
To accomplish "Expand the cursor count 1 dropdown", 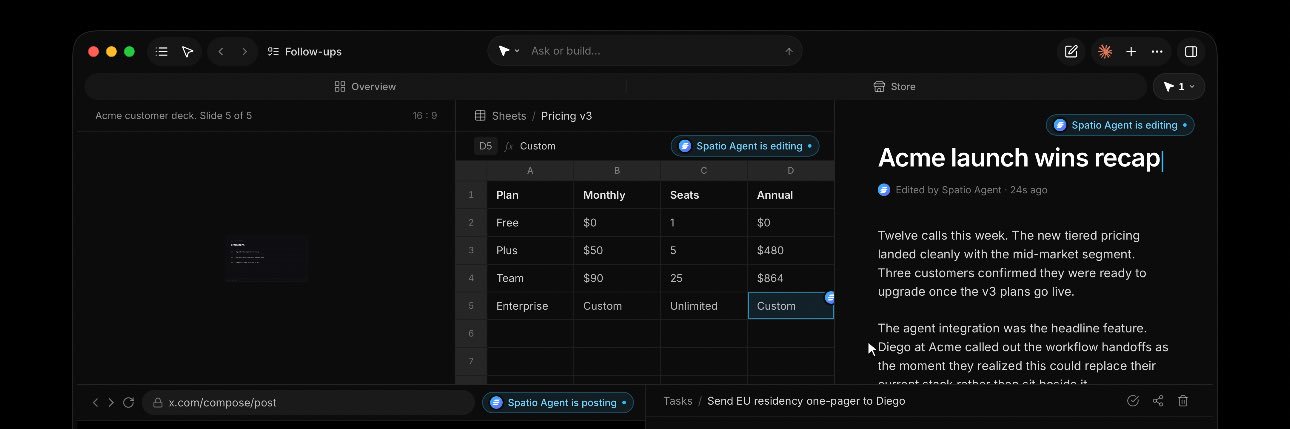I will point(1179,87).
